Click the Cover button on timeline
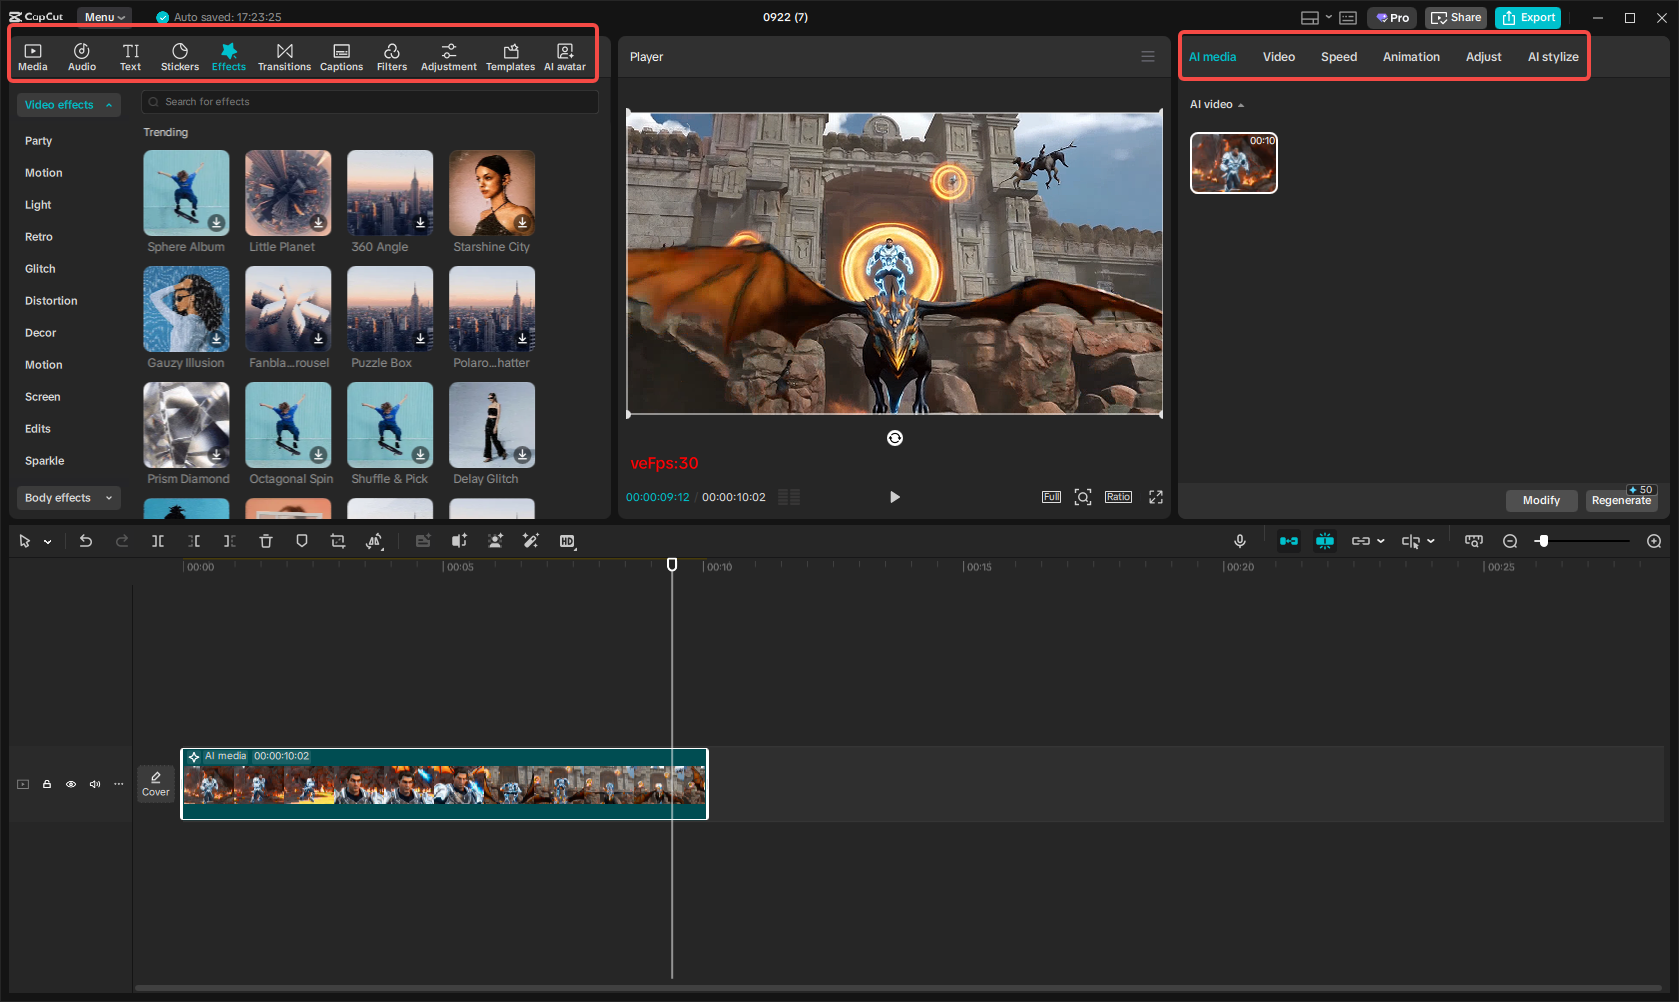 coord(156,784)
